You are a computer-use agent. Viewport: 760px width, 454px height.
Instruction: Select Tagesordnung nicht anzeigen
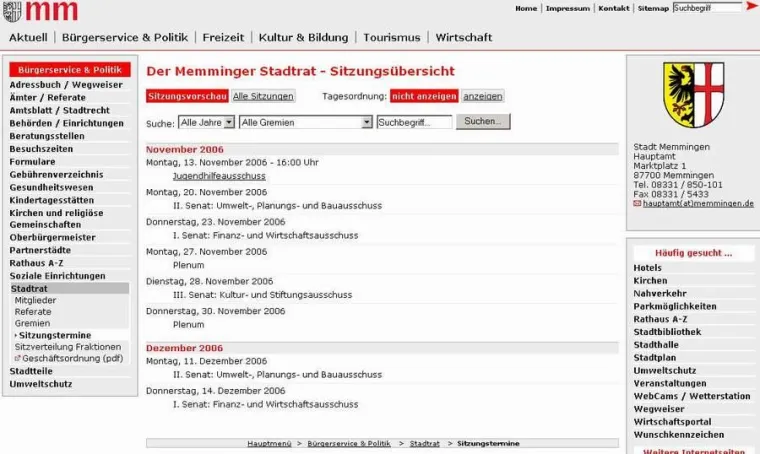tap(424, 96)
